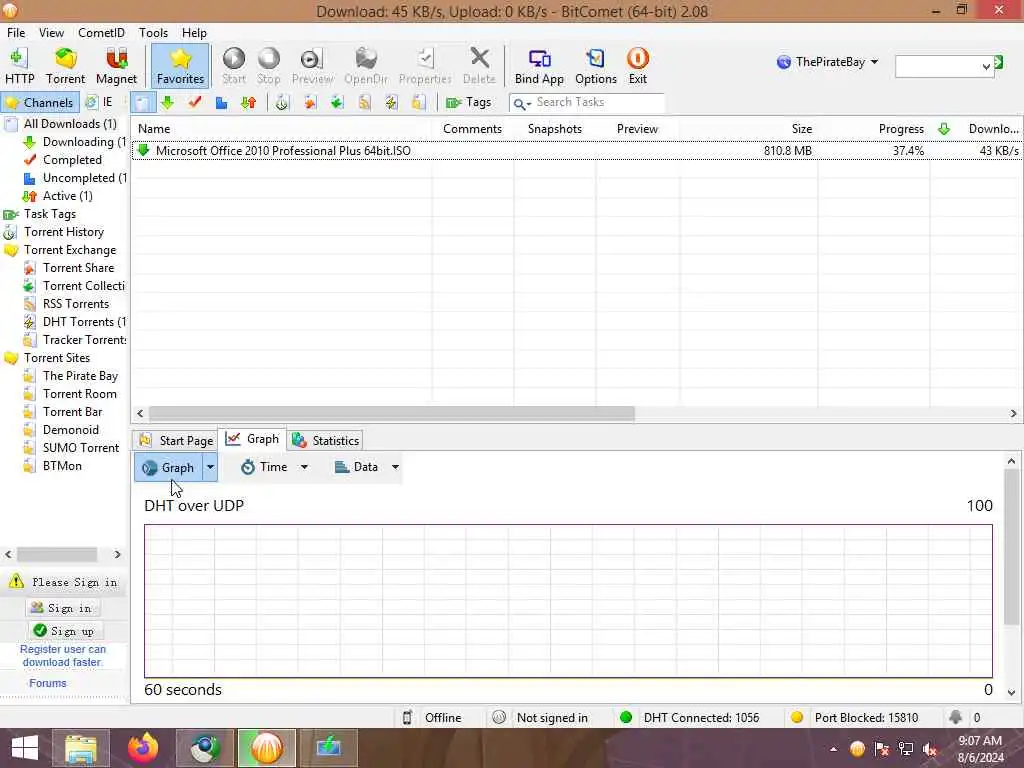
Task: Click torrent collection filter icon
Action: [337, 103]
